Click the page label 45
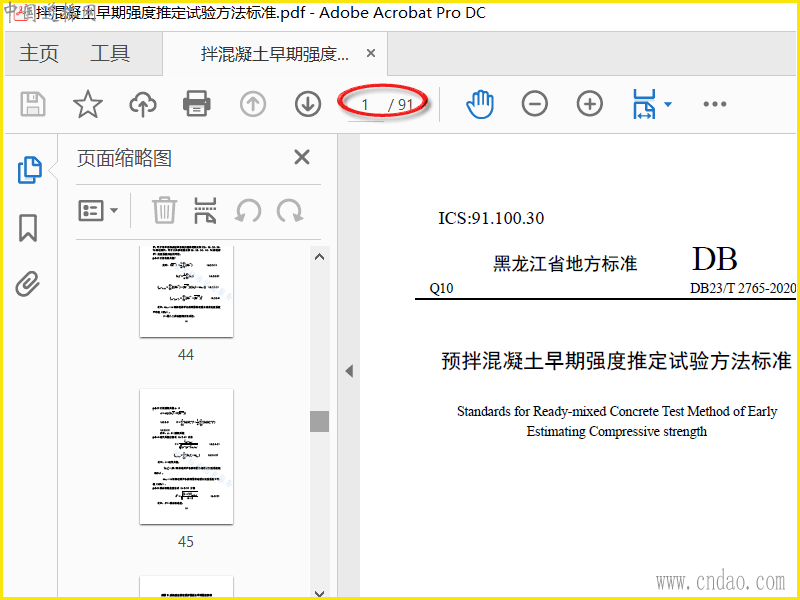This screenshot has width=800, height=600. click(x=186, y=541)
